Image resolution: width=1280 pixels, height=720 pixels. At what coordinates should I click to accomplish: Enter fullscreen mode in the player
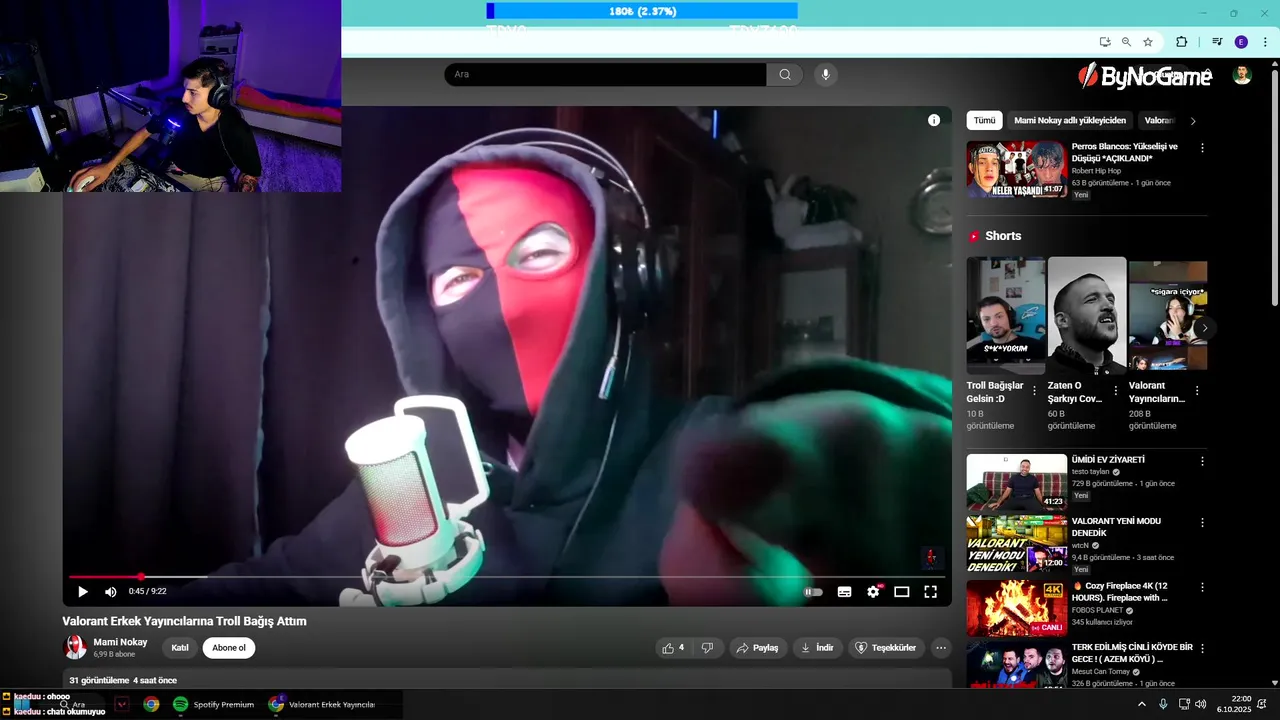point(930,592)
